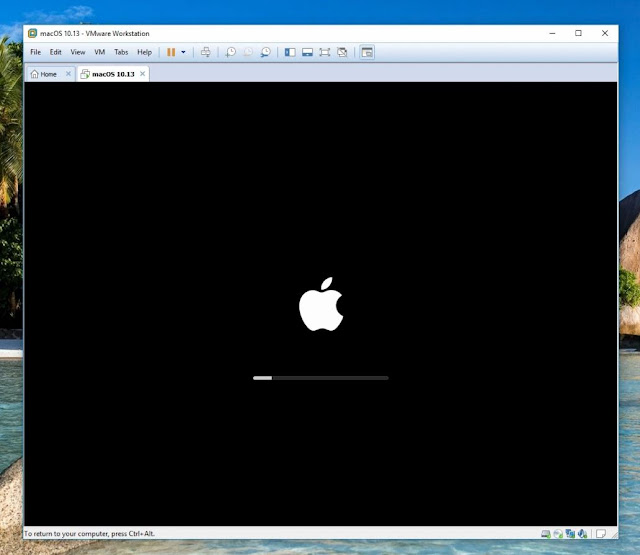This screenshot has height=555, width=640.
Task: Open the snapshot manager
Action: (265, 52)
